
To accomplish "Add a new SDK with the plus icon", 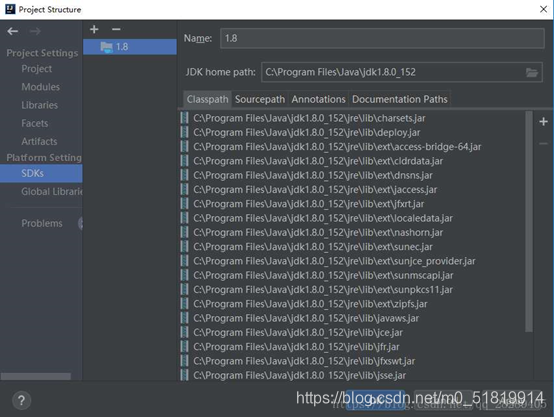I will [94, 29].
